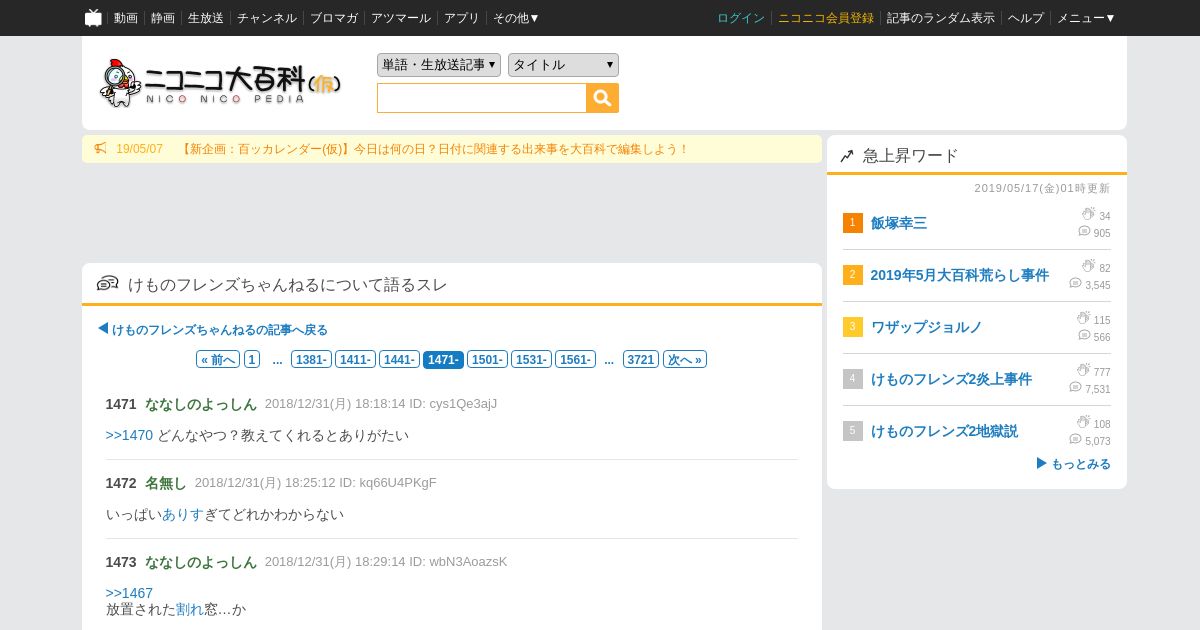Click the >>1470 reply anchor
The image size is (1200, 630).
tap(130, 435)
